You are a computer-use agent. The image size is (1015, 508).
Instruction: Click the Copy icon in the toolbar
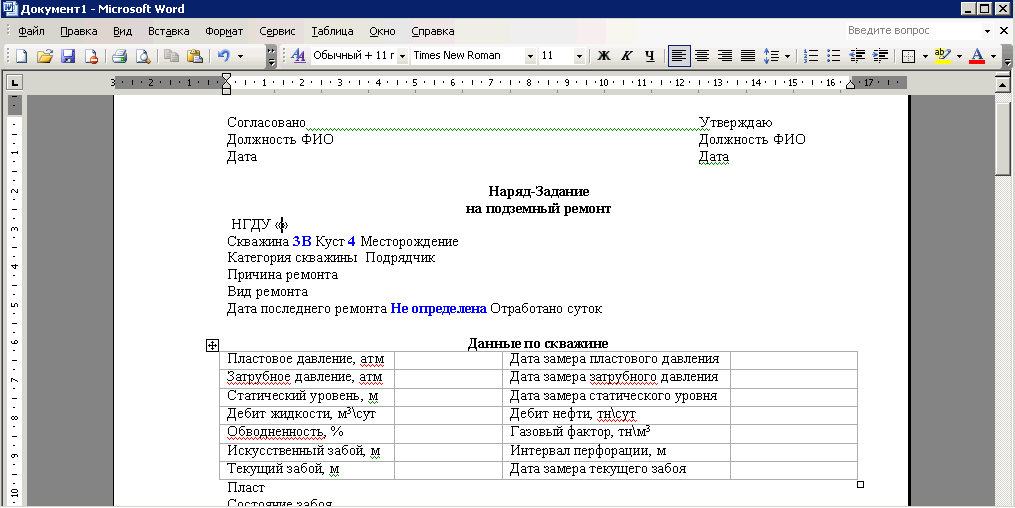pos(171,56)
